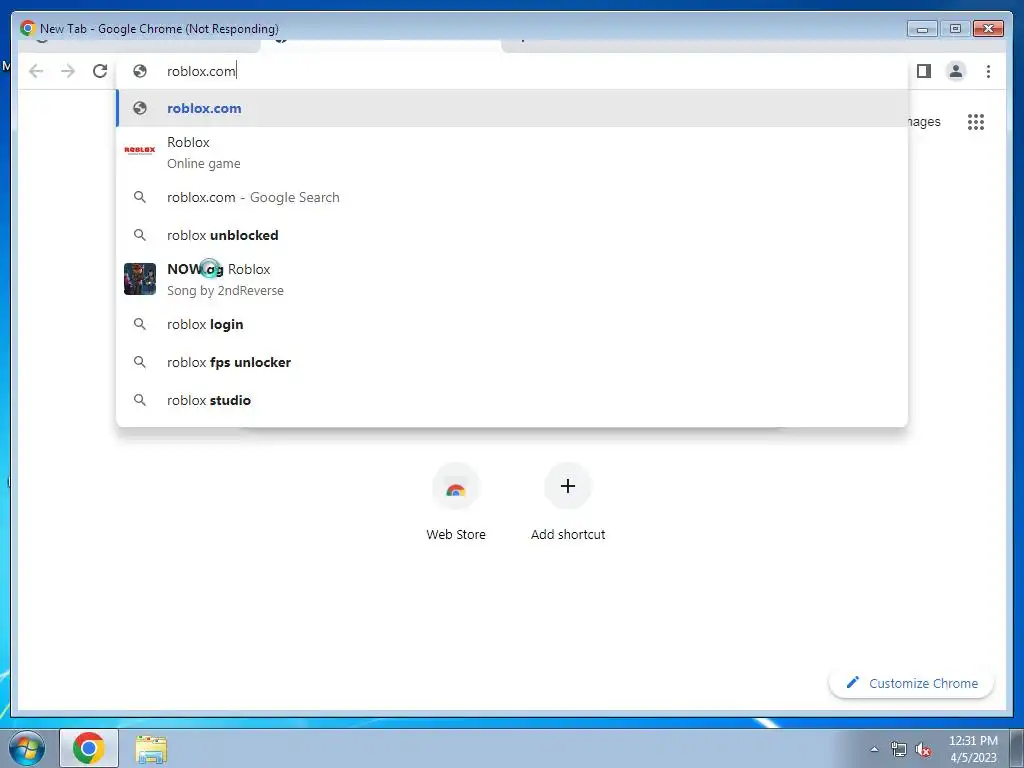Click search icon beside 'roblox studio'
The height and width of the screenshot is (768, 1024).
point(140,400)
